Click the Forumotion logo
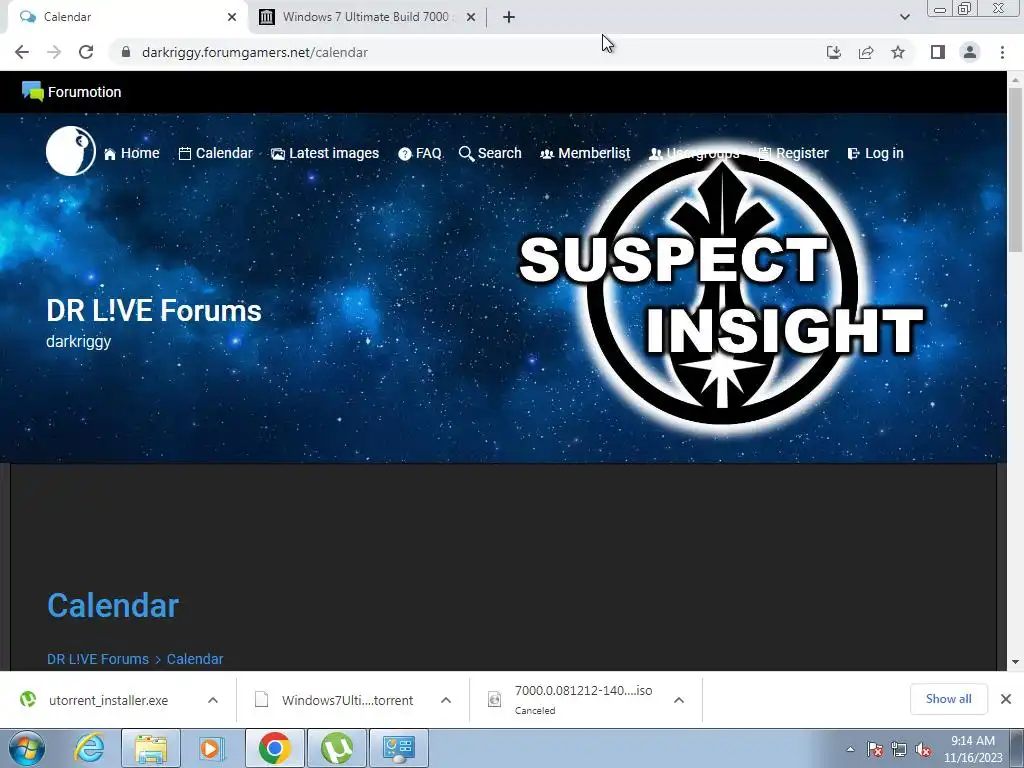Viewport: 1024px width, 768px height. 71,91
